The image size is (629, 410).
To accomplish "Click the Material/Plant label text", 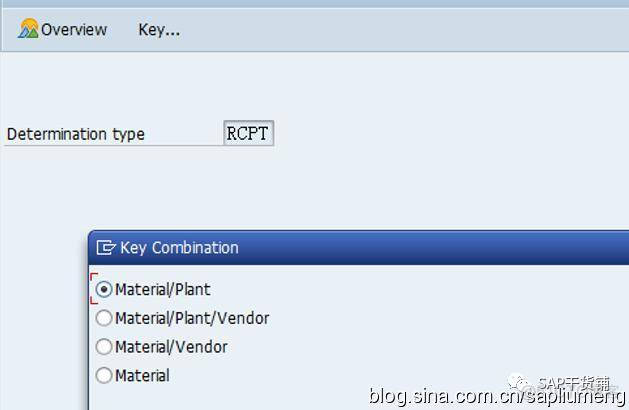I will [162, 290].
